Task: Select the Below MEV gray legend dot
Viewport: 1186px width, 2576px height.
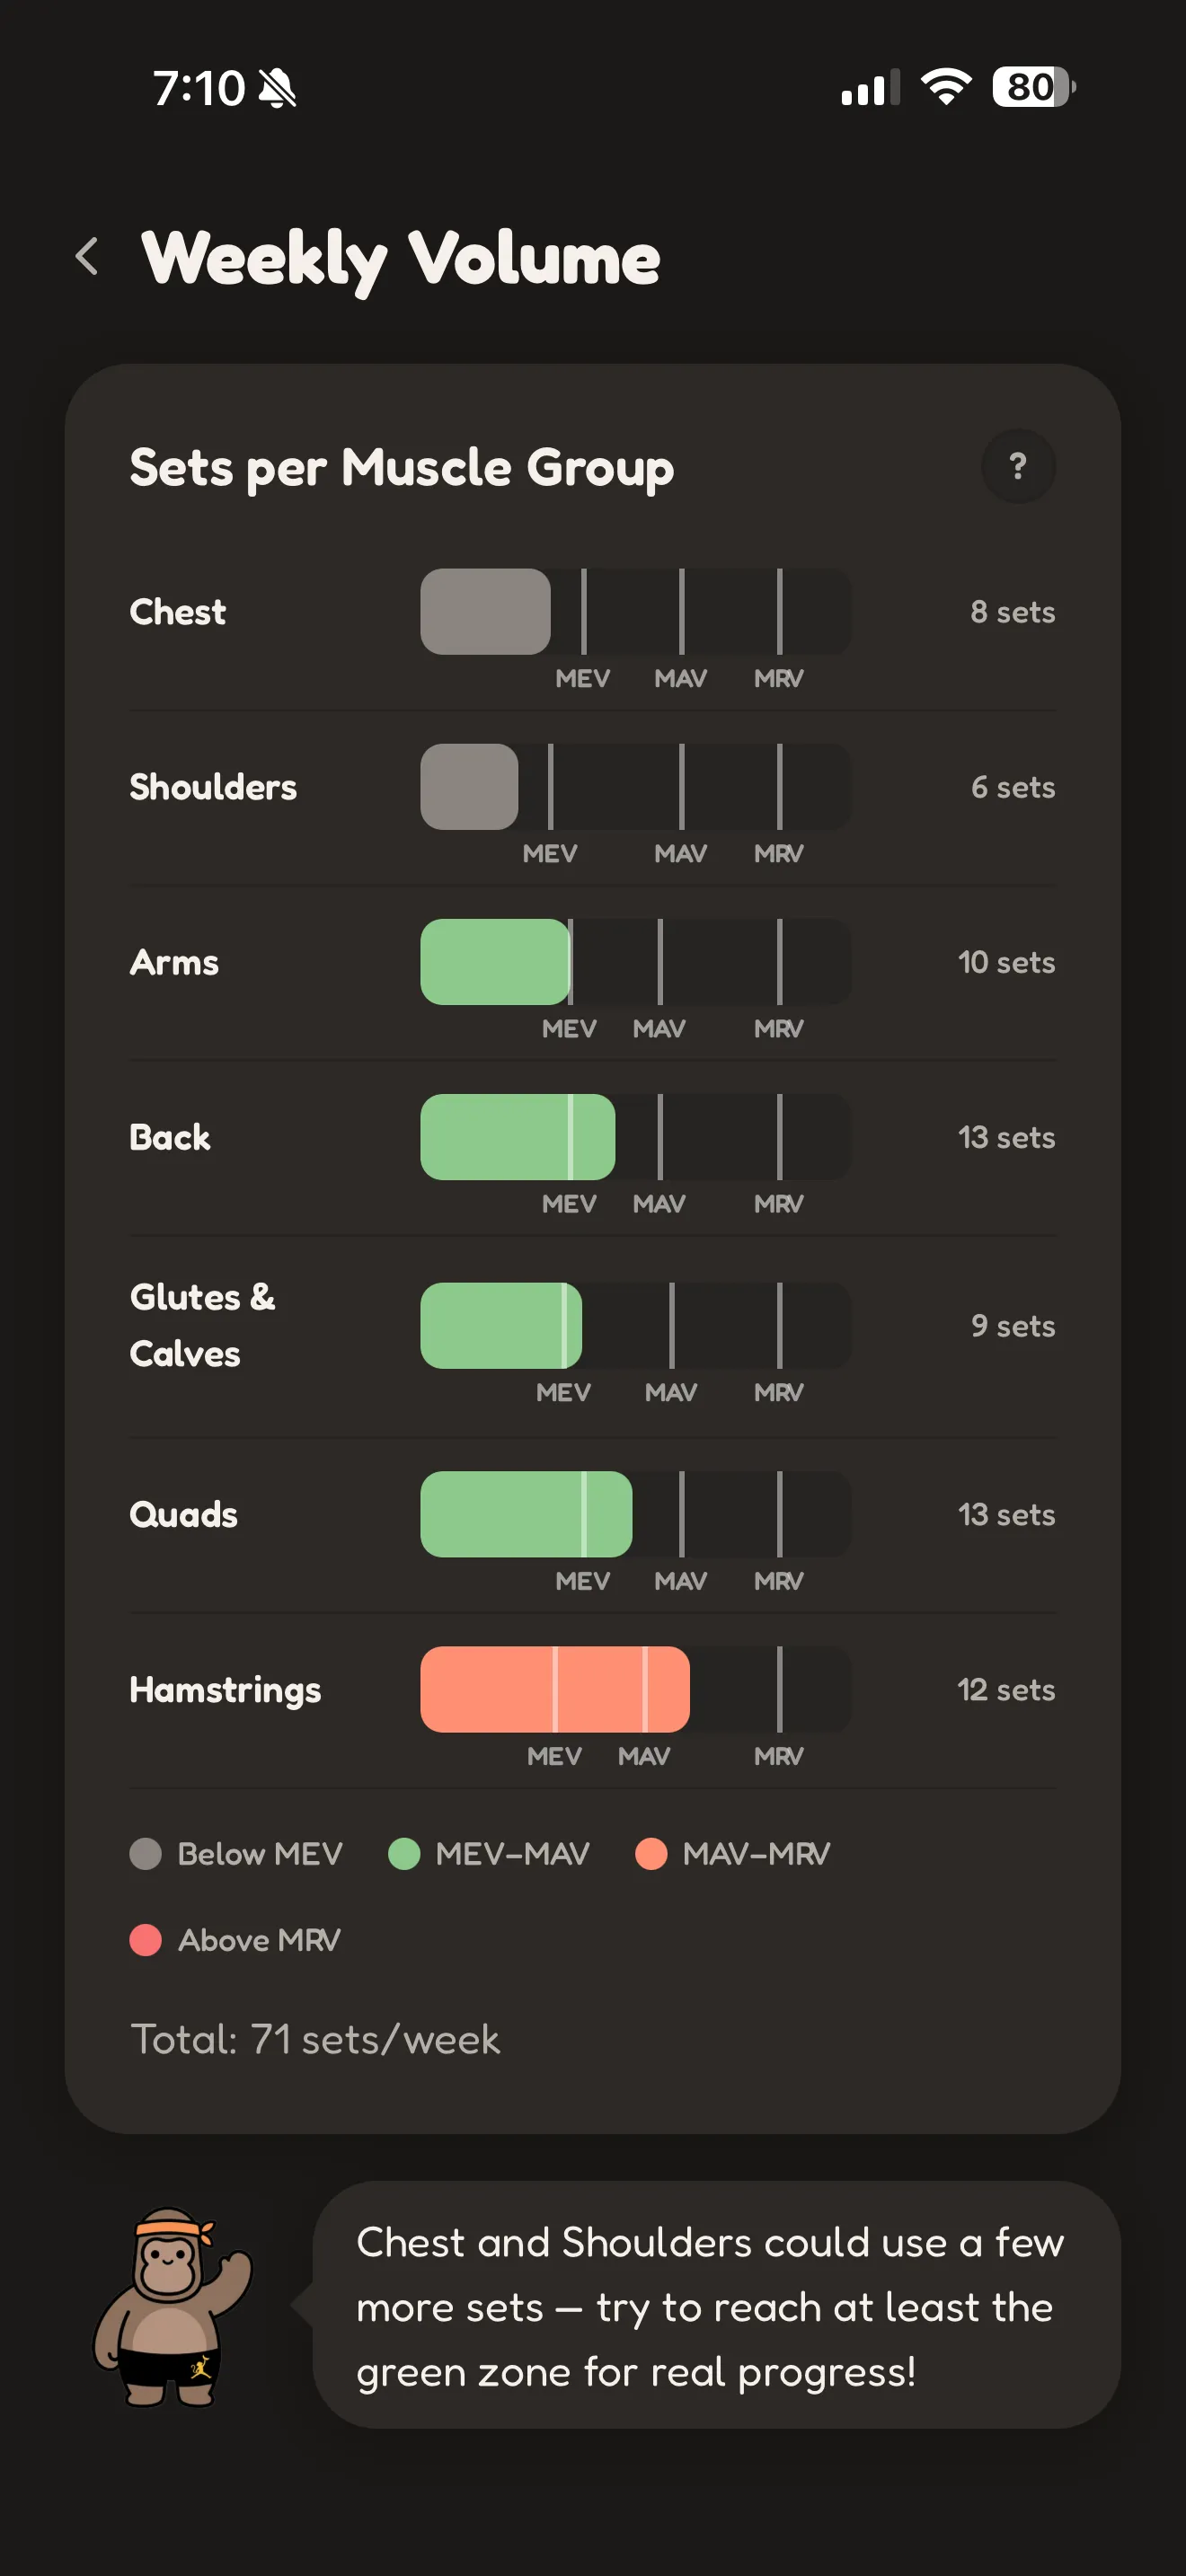Action: pos(148,1853)
